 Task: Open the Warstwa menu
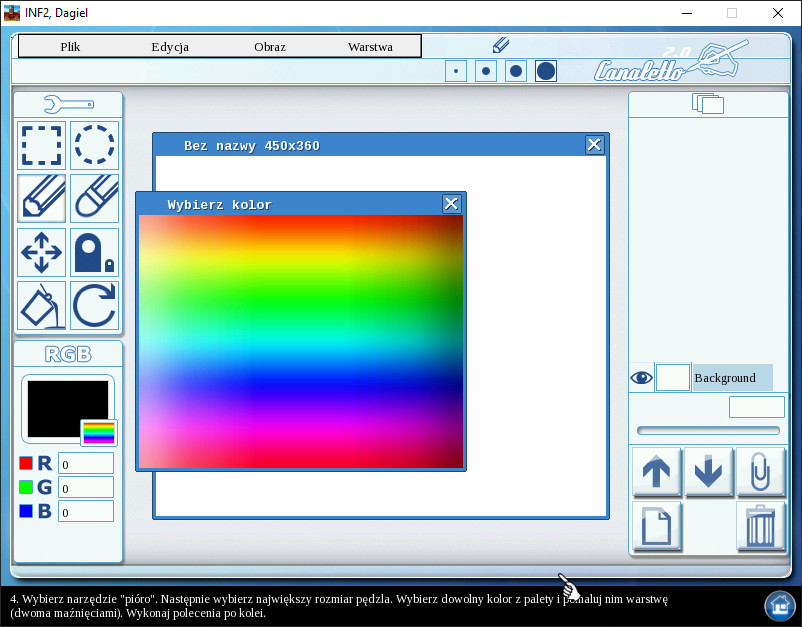coord(370,46)
